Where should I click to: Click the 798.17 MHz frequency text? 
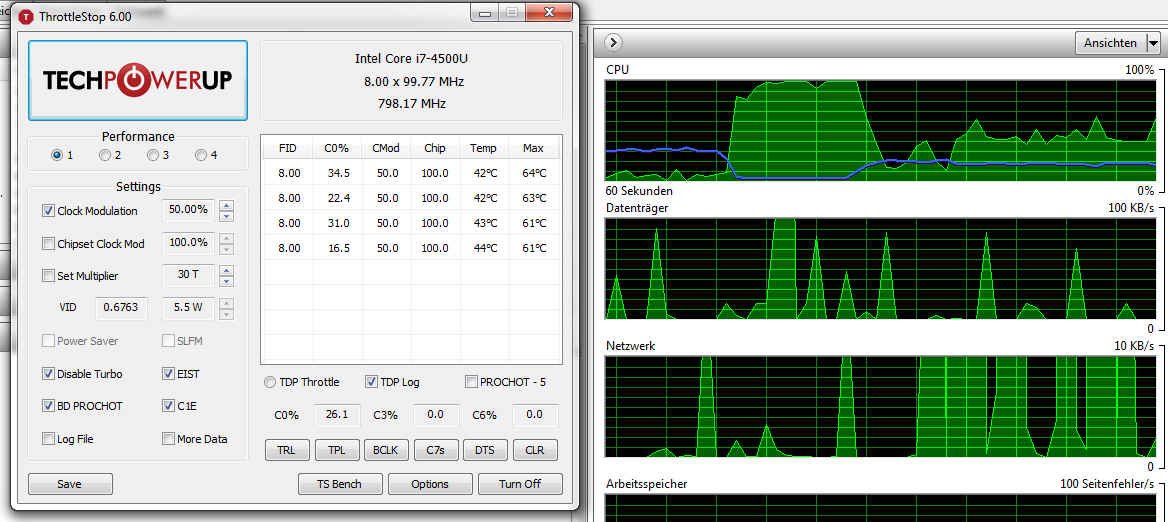pyautogui.click(x=411, y=104)
